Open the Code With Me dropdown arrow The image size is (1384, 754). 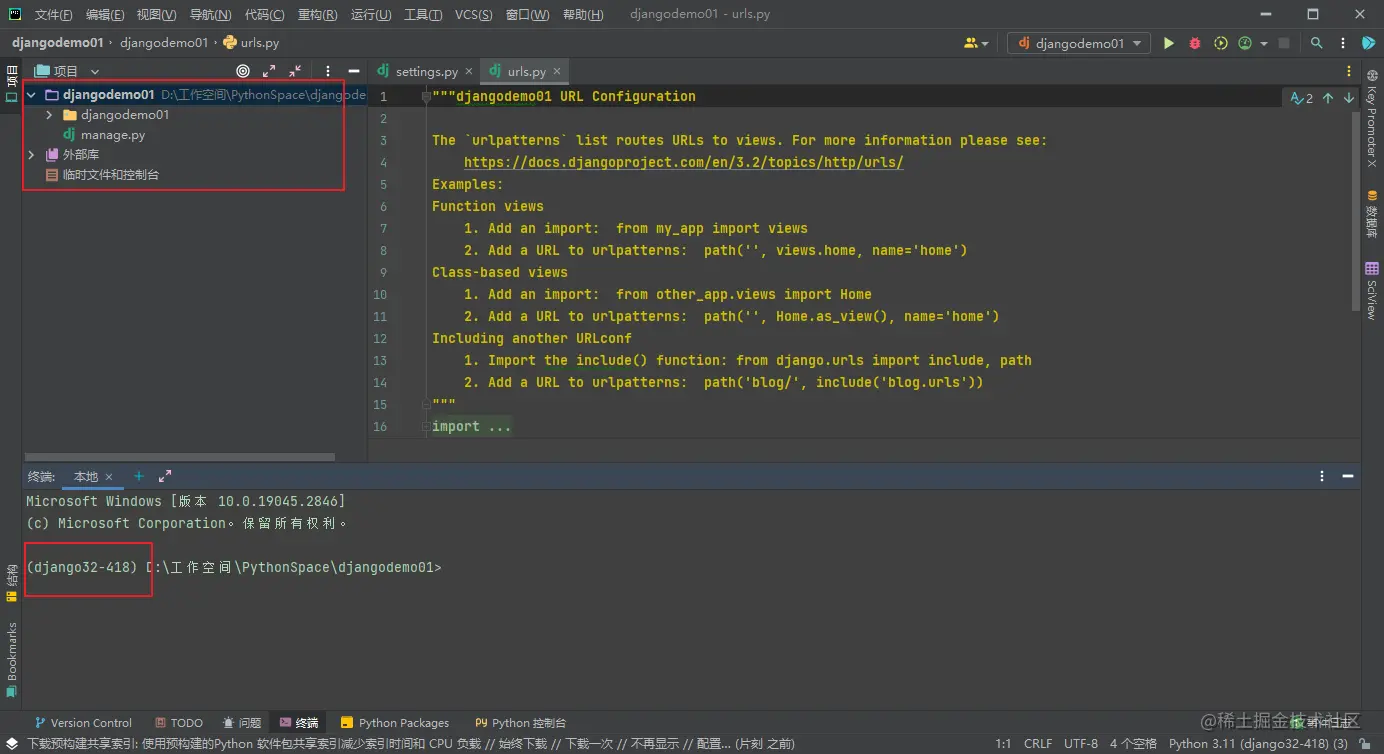pyautogui.click(x=985, y=44)
